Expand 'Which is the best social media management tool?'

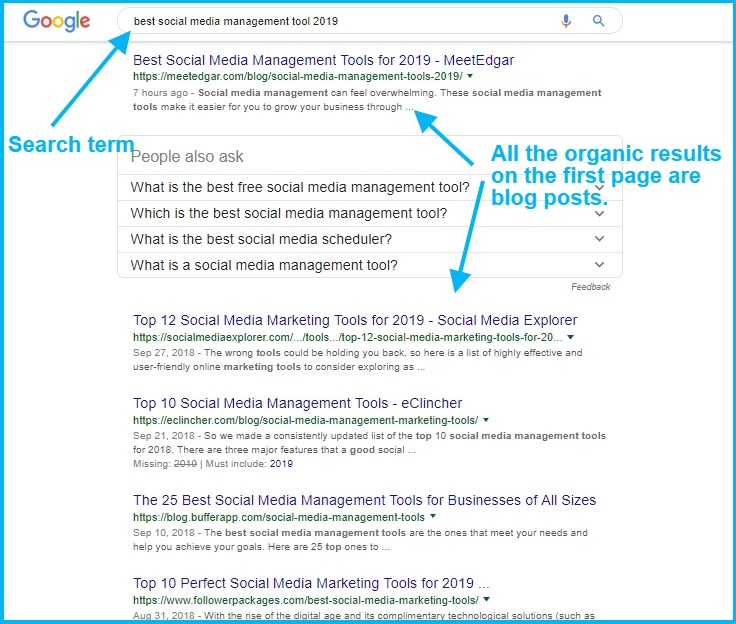click(x=370, y=213)
